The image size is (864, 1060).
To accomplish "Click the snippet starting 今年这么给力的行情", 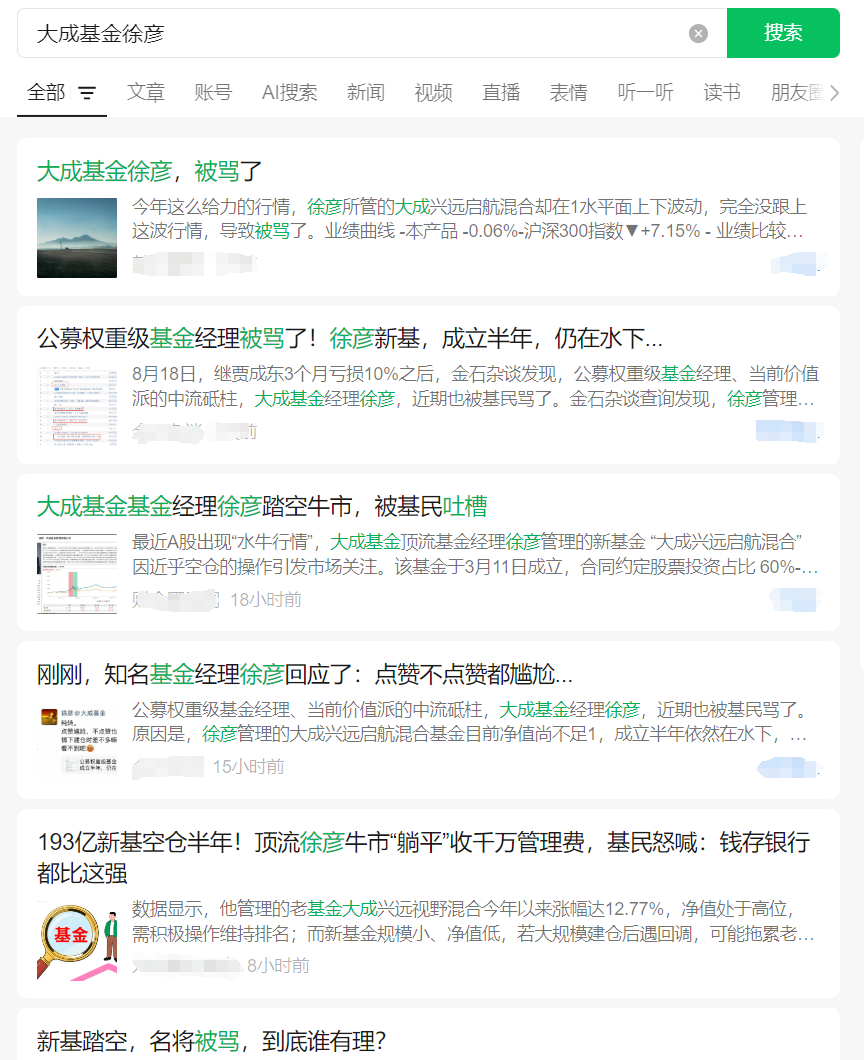I will [x=469, y=218].
